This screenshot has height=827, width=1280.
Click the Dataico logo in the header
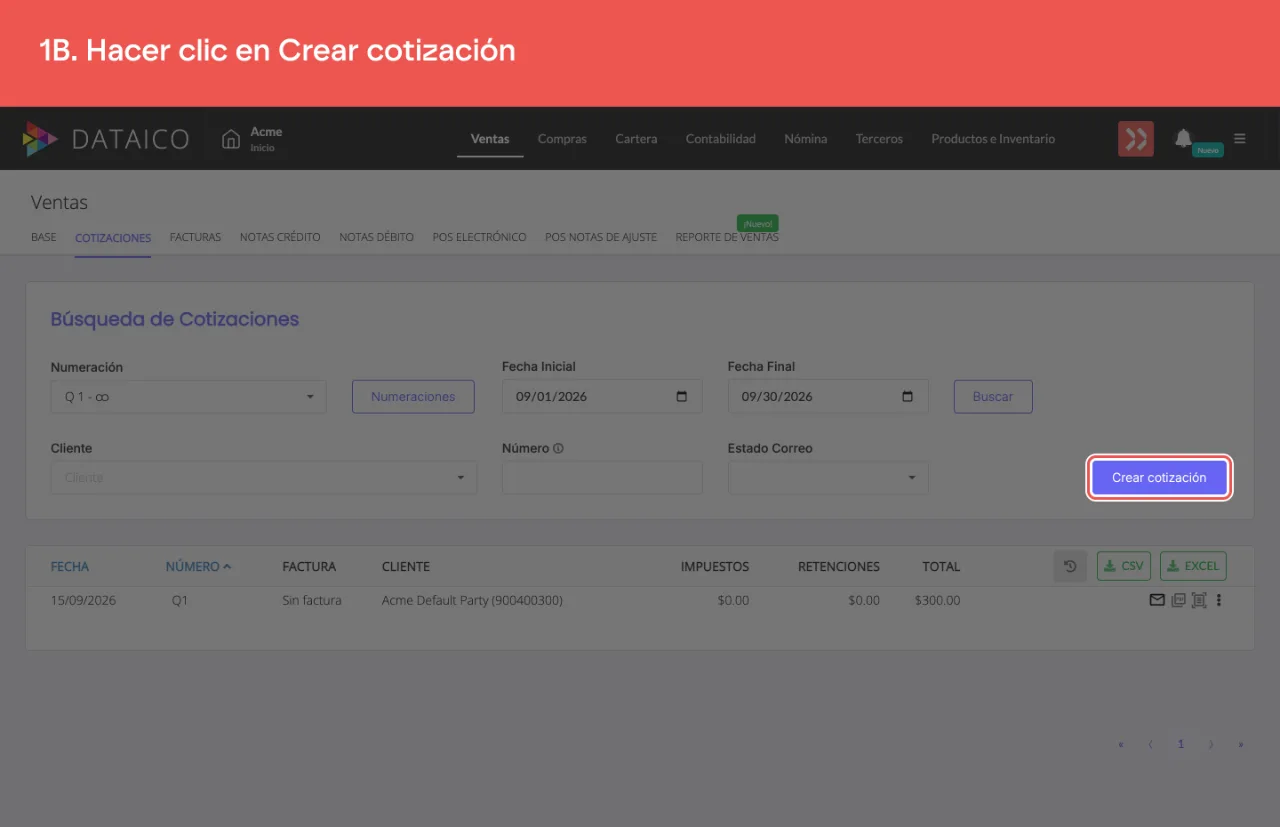106,139
